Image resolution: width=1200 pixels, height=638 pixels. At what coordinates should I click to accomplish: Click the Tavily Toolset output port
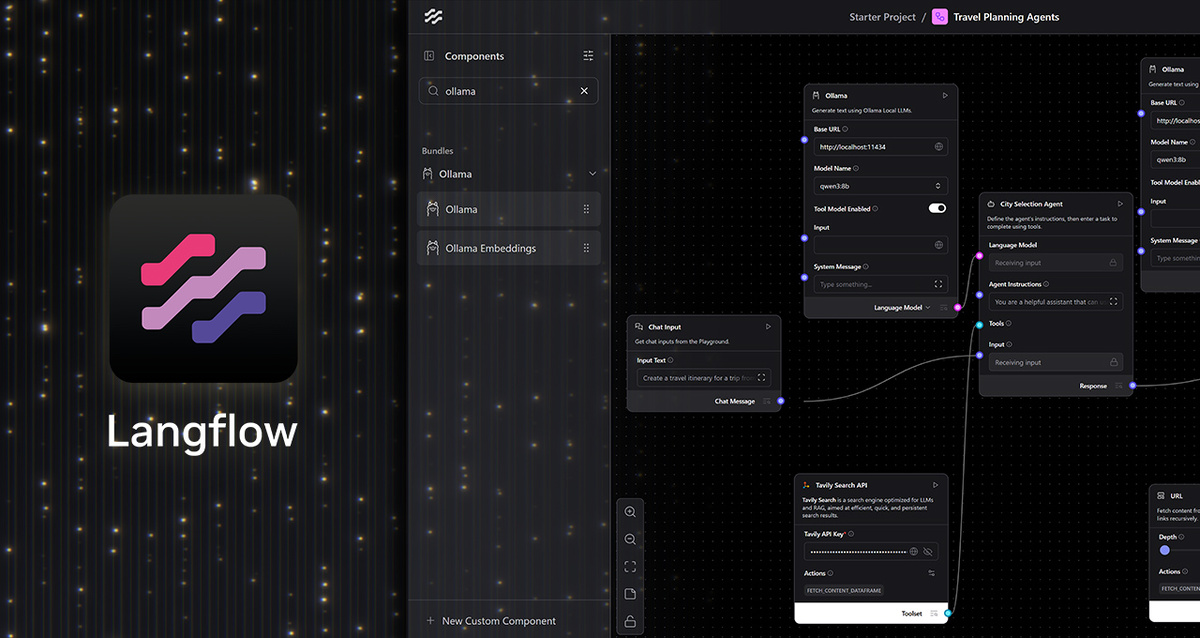948,613
